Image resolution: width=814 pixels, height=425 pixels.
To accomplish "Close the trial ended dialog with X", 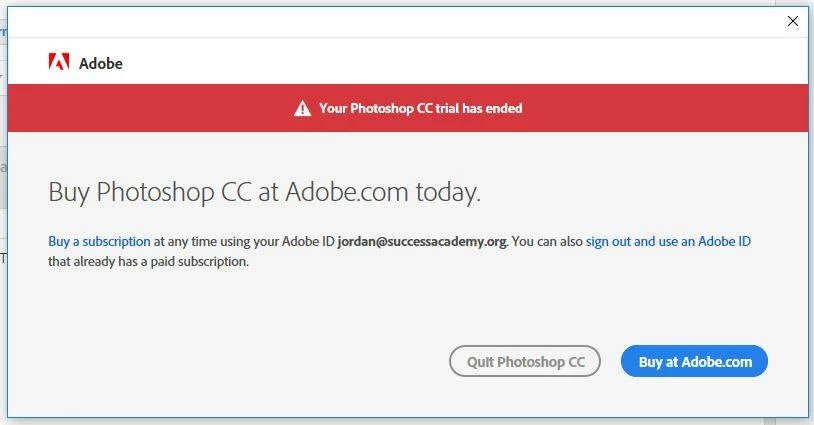I will point(792,21).
